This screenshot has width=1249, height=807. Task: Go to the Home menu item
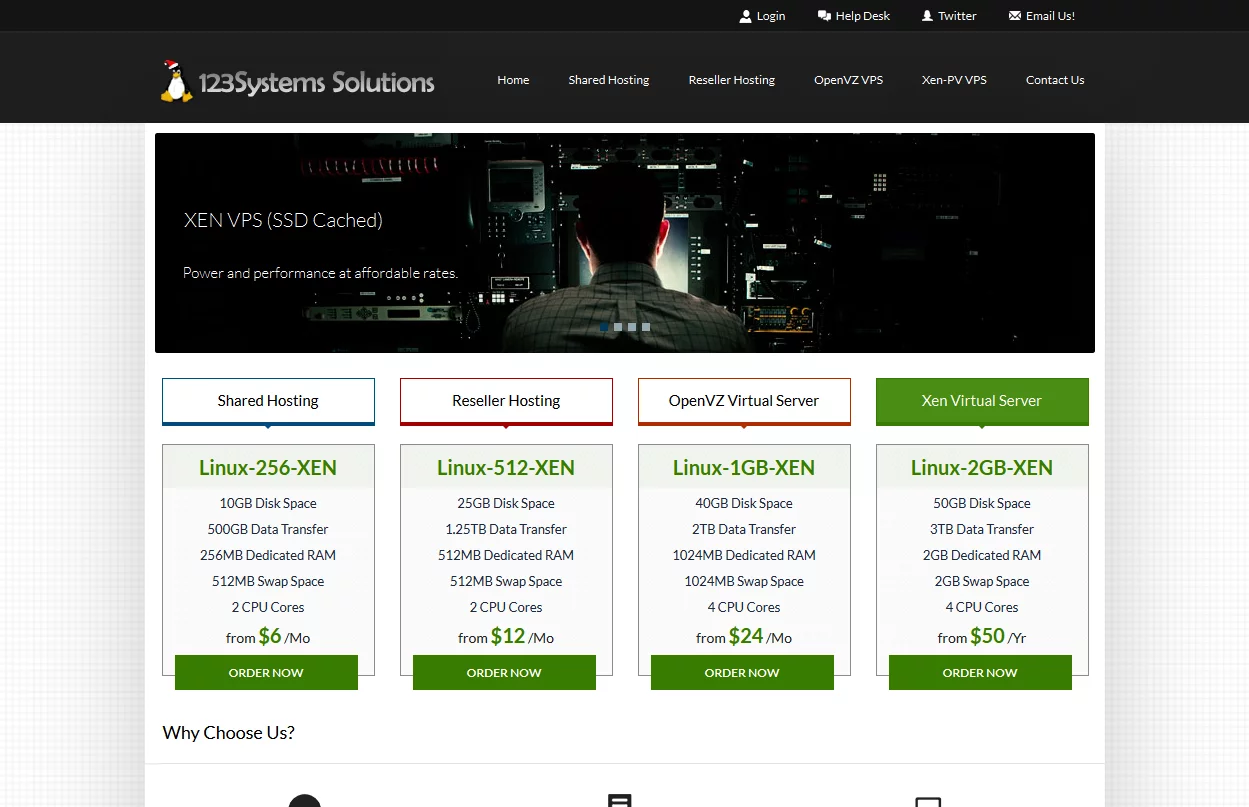513,80
